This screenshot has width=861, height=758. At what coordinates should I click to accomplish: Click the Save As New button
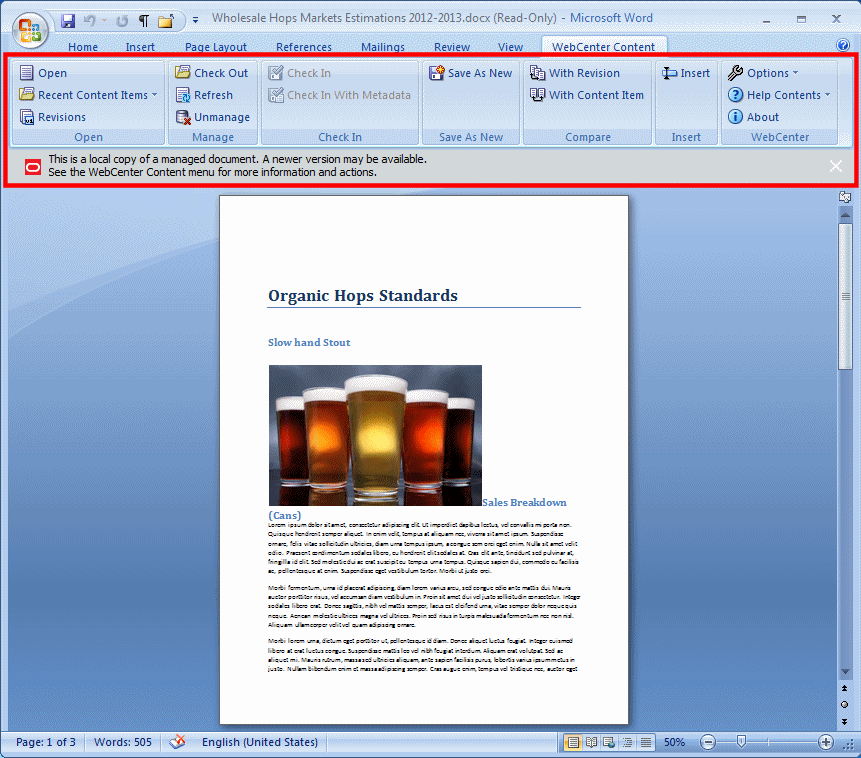pyautogui.click(x=471, y=73)
